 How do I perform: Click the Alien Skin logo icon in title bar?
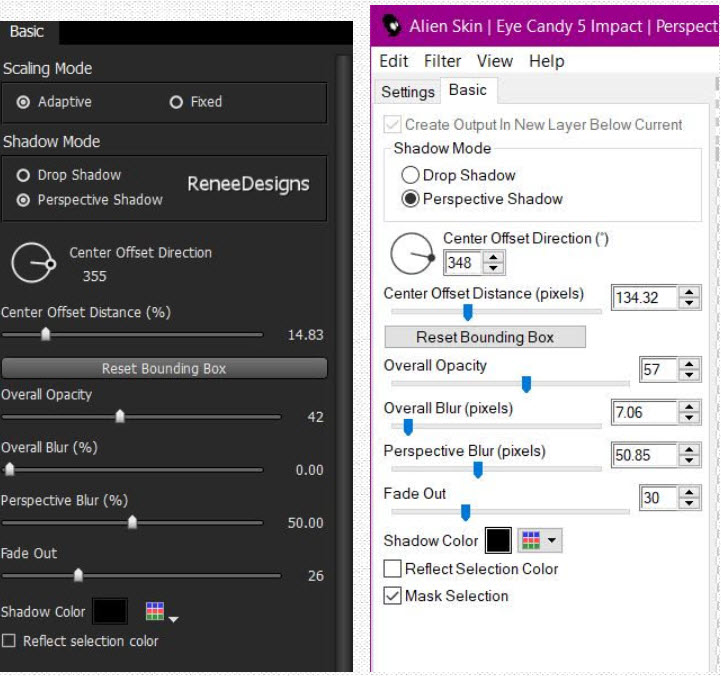(392, 26)
